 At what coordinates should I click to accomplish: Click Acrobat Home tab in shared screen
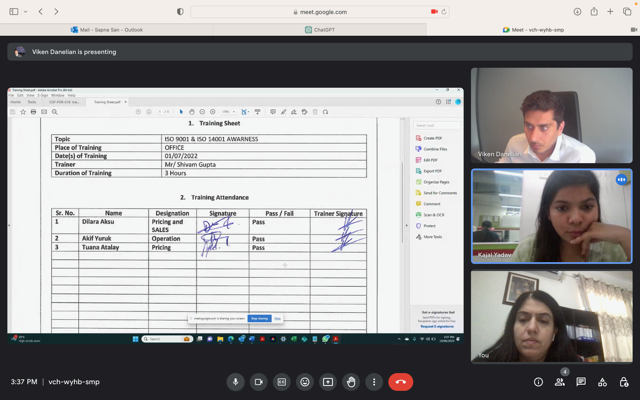[x=16, y=102]
